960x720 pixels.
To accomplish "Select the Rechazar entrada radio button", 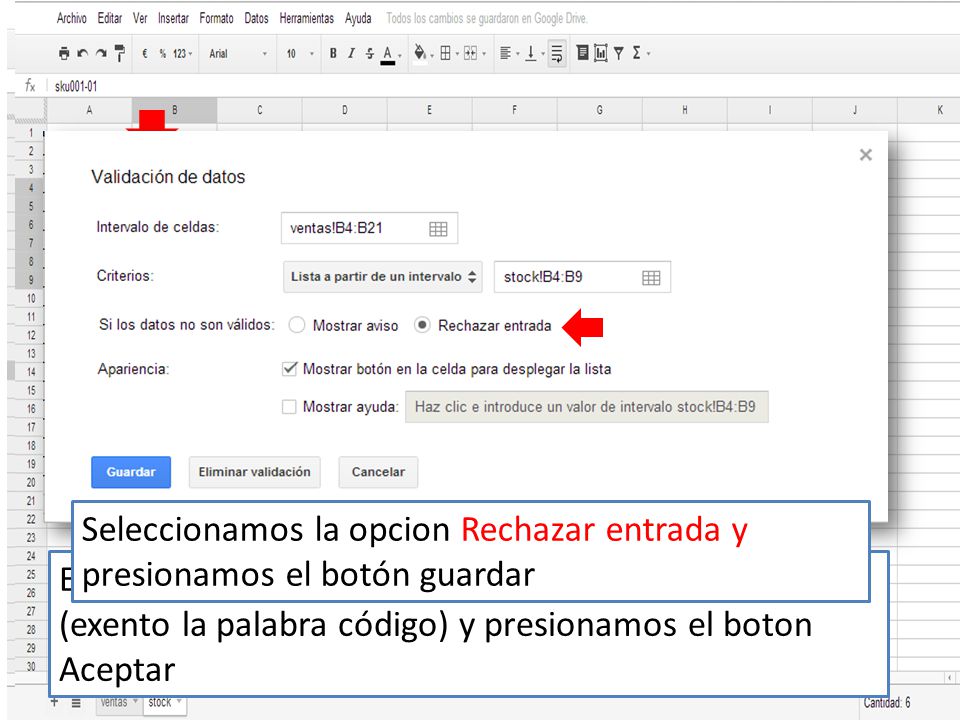I will coord(422,325).
